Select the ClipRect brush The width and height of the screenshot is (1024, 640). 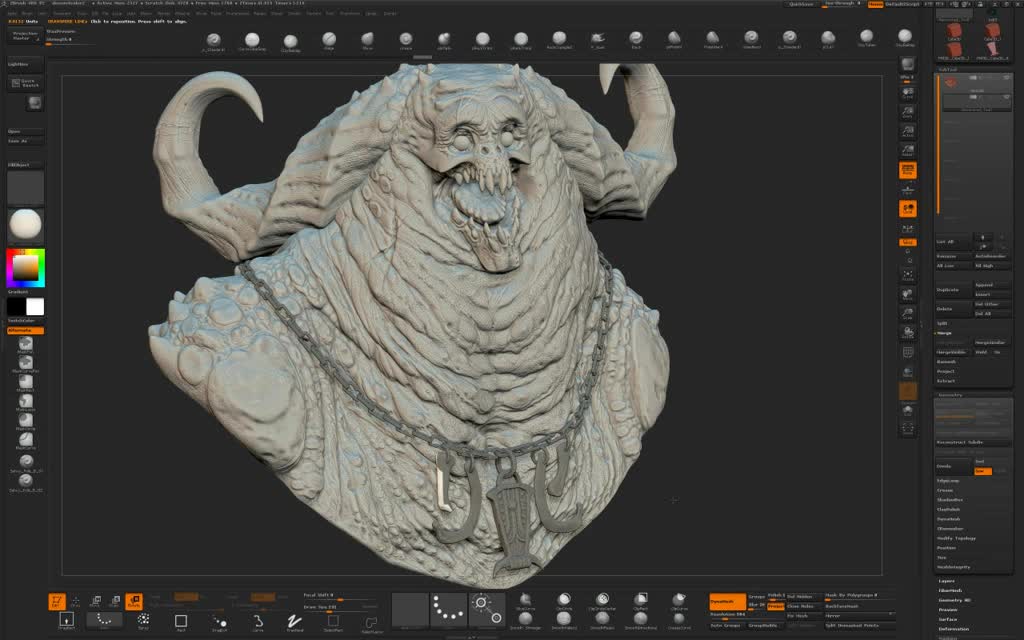(x=641, y=601)
